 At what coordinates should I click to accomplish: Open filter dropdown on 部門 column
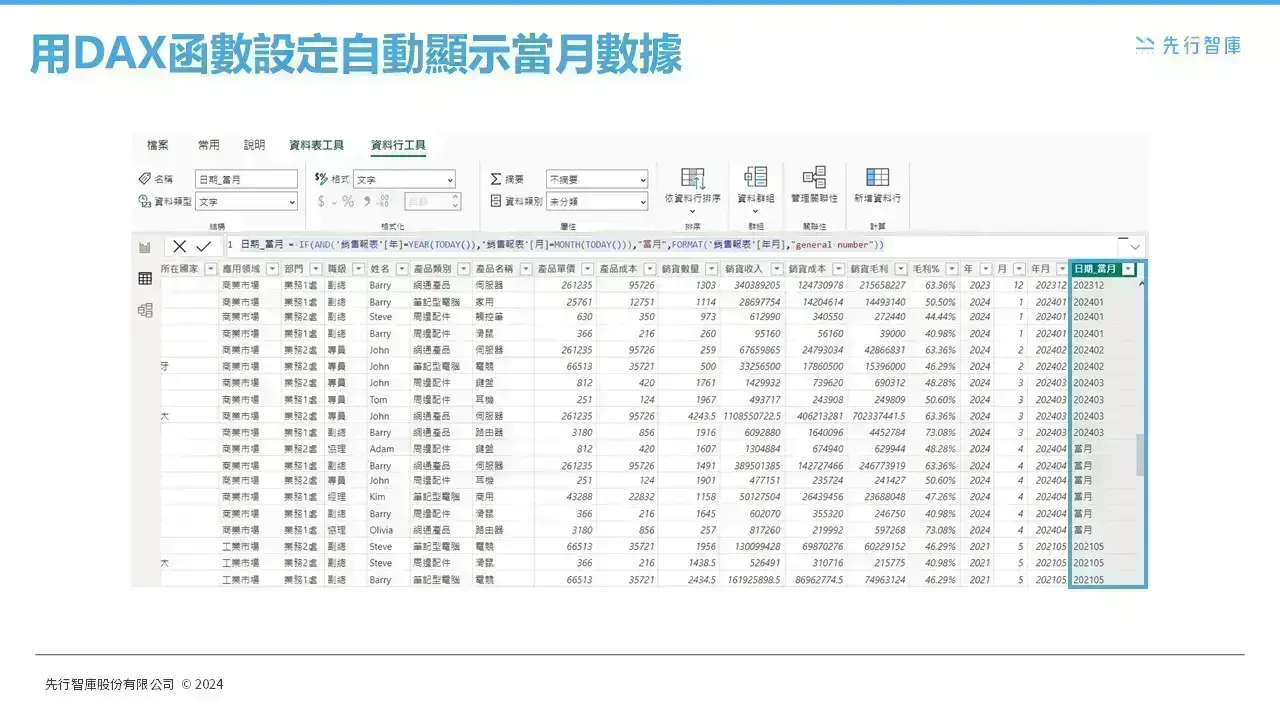pyautogui.click(x=316, y=269)
